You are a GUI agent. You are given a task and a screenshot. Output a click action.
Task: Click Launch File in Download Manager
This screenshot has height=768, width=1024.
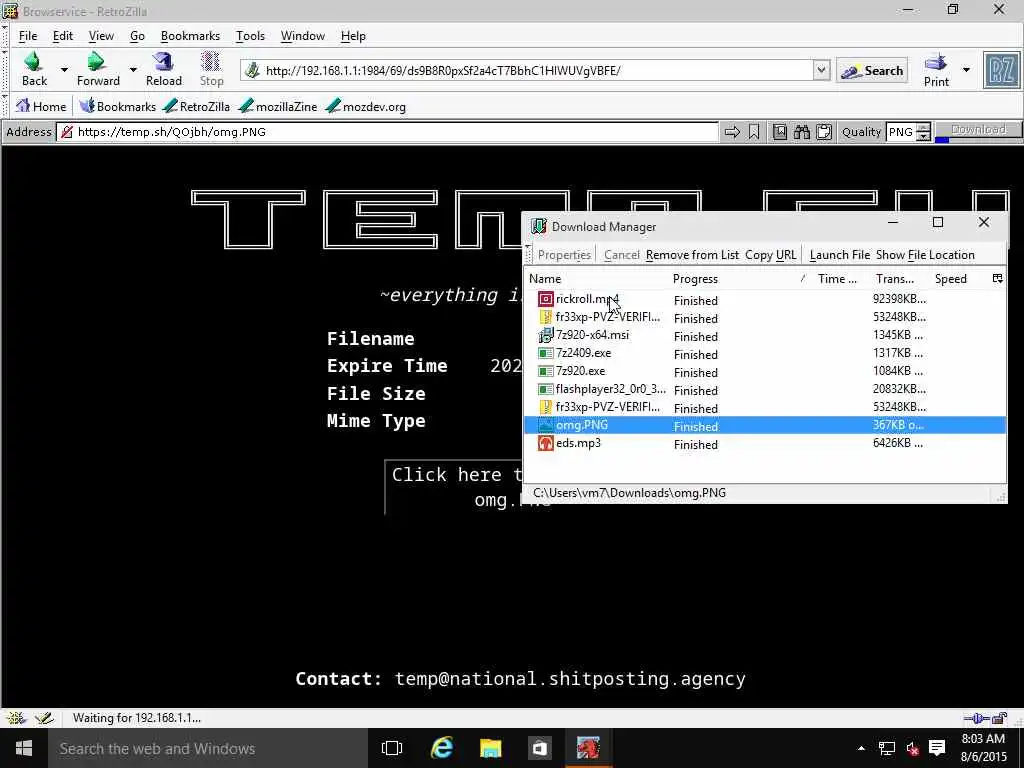[x=840, y=255]
